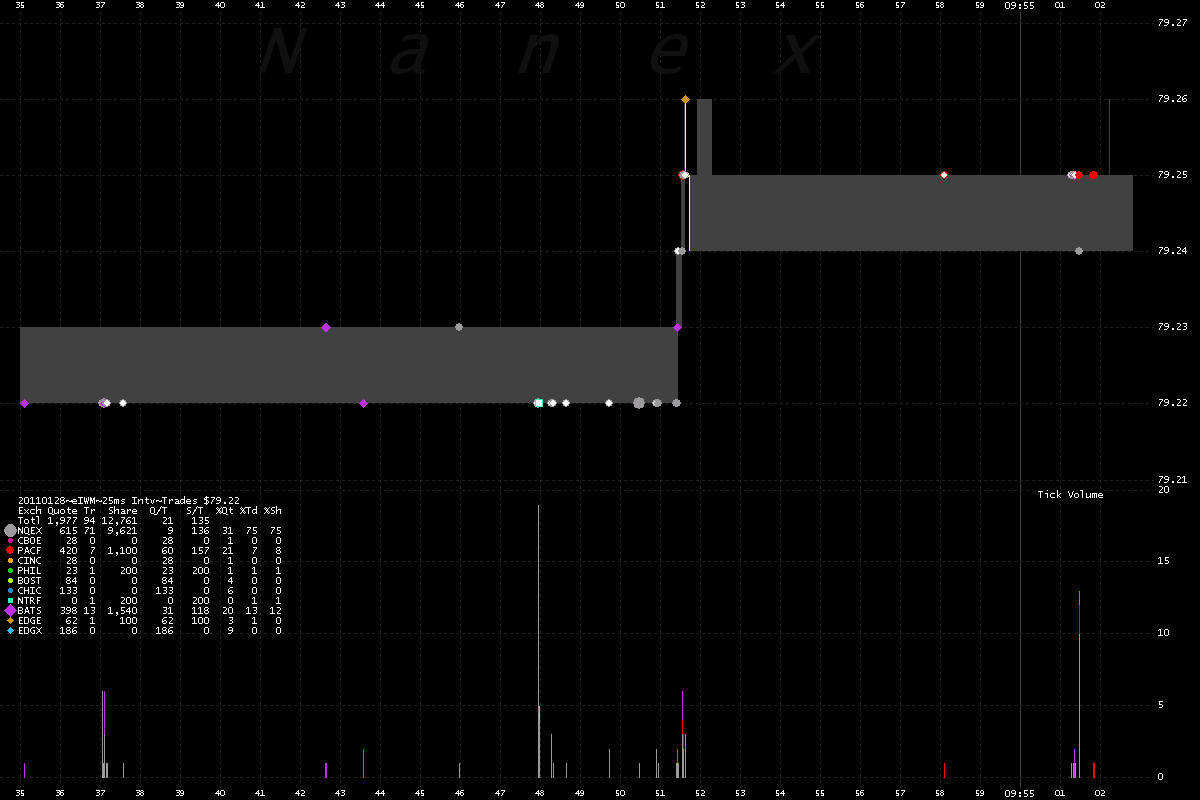Image resolution: width=1200 pixels, height=800 pixels.
Task: Select the largest gray dot at 79.22 near time 50.5
Action: point(639,403)
